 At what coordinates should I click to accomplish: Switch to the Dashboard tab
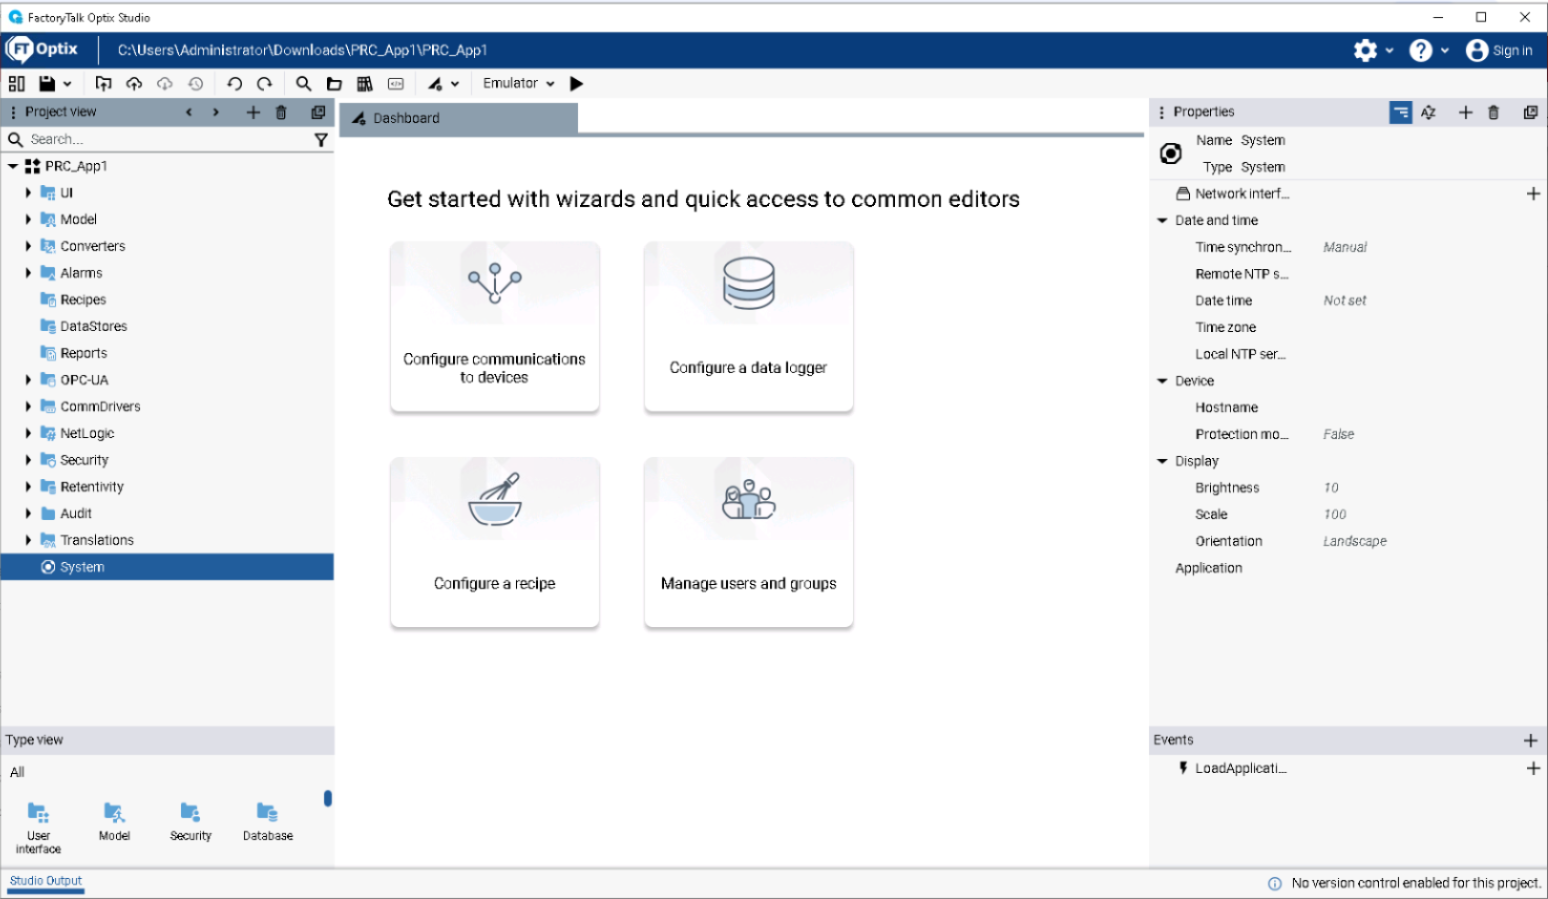click(458, 118)
